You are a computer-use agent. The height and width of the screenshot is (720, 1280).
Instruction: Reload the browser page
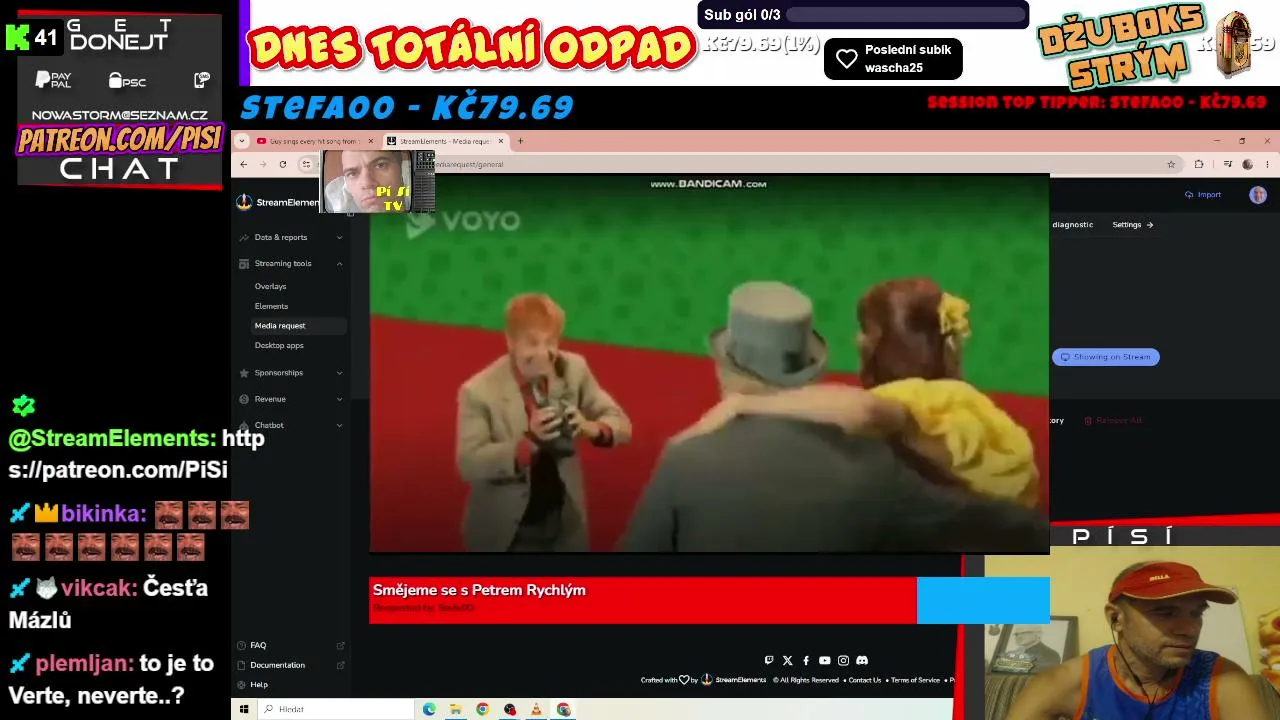283,164
